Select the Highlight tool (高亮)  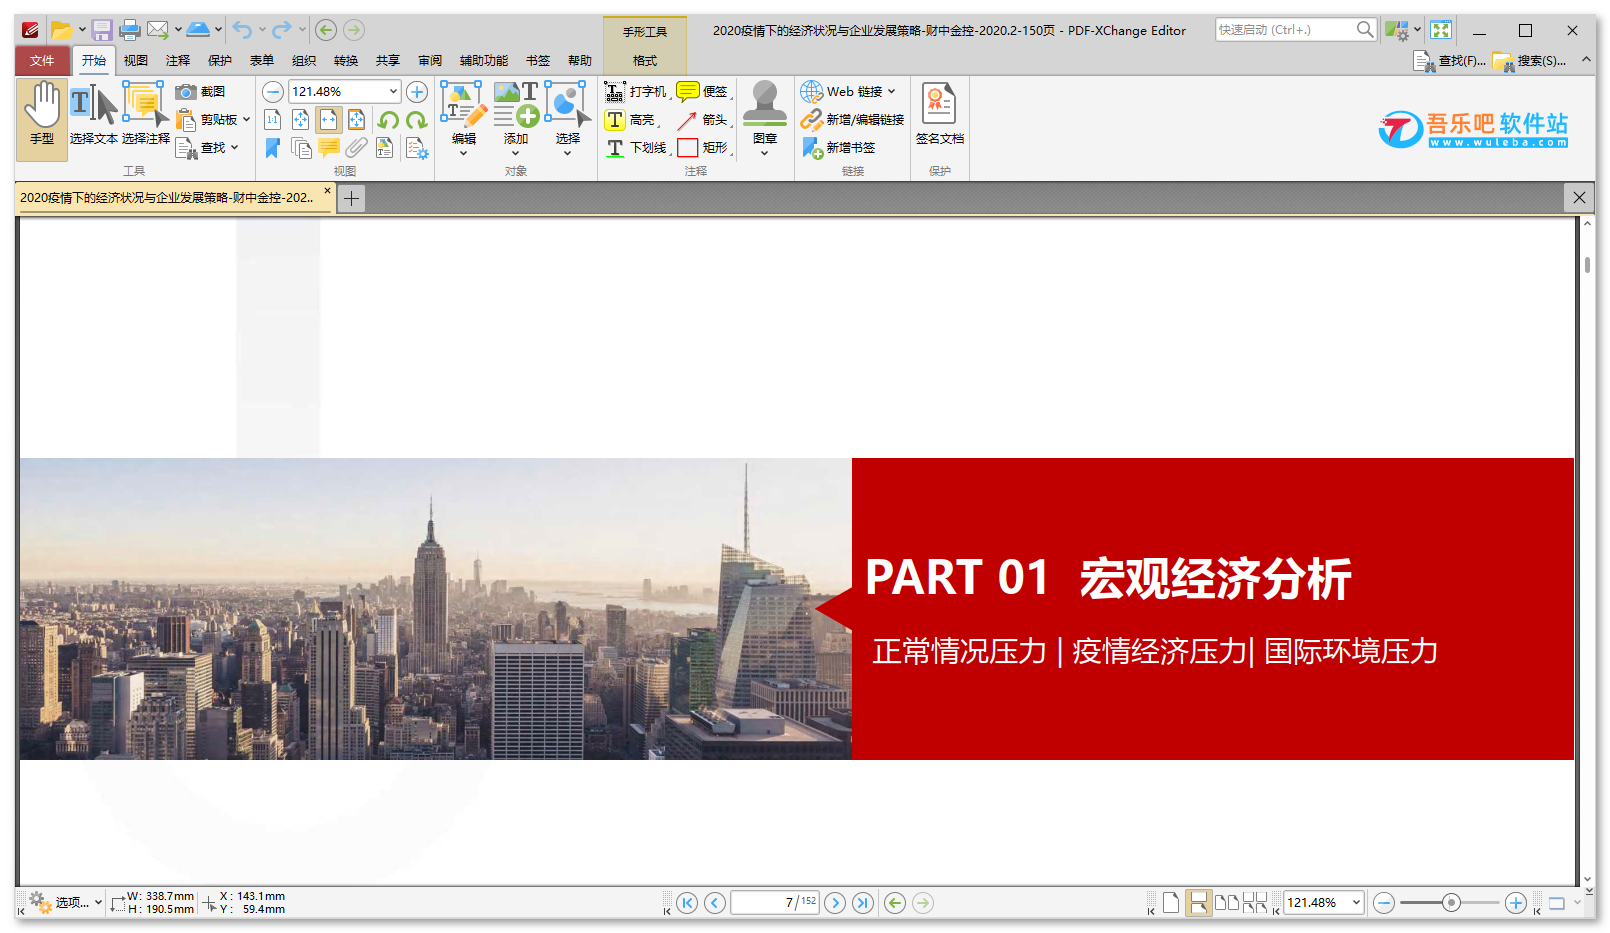pos(631,120)
